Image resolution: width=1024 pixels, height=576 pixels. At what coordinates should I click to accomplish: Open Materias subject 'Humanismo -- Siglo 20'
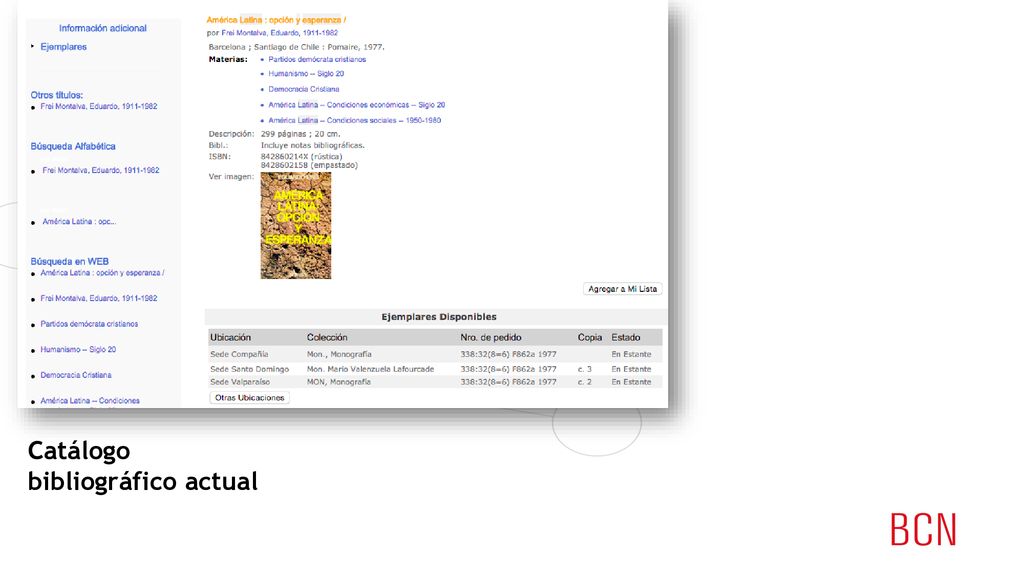coord(306,74)
